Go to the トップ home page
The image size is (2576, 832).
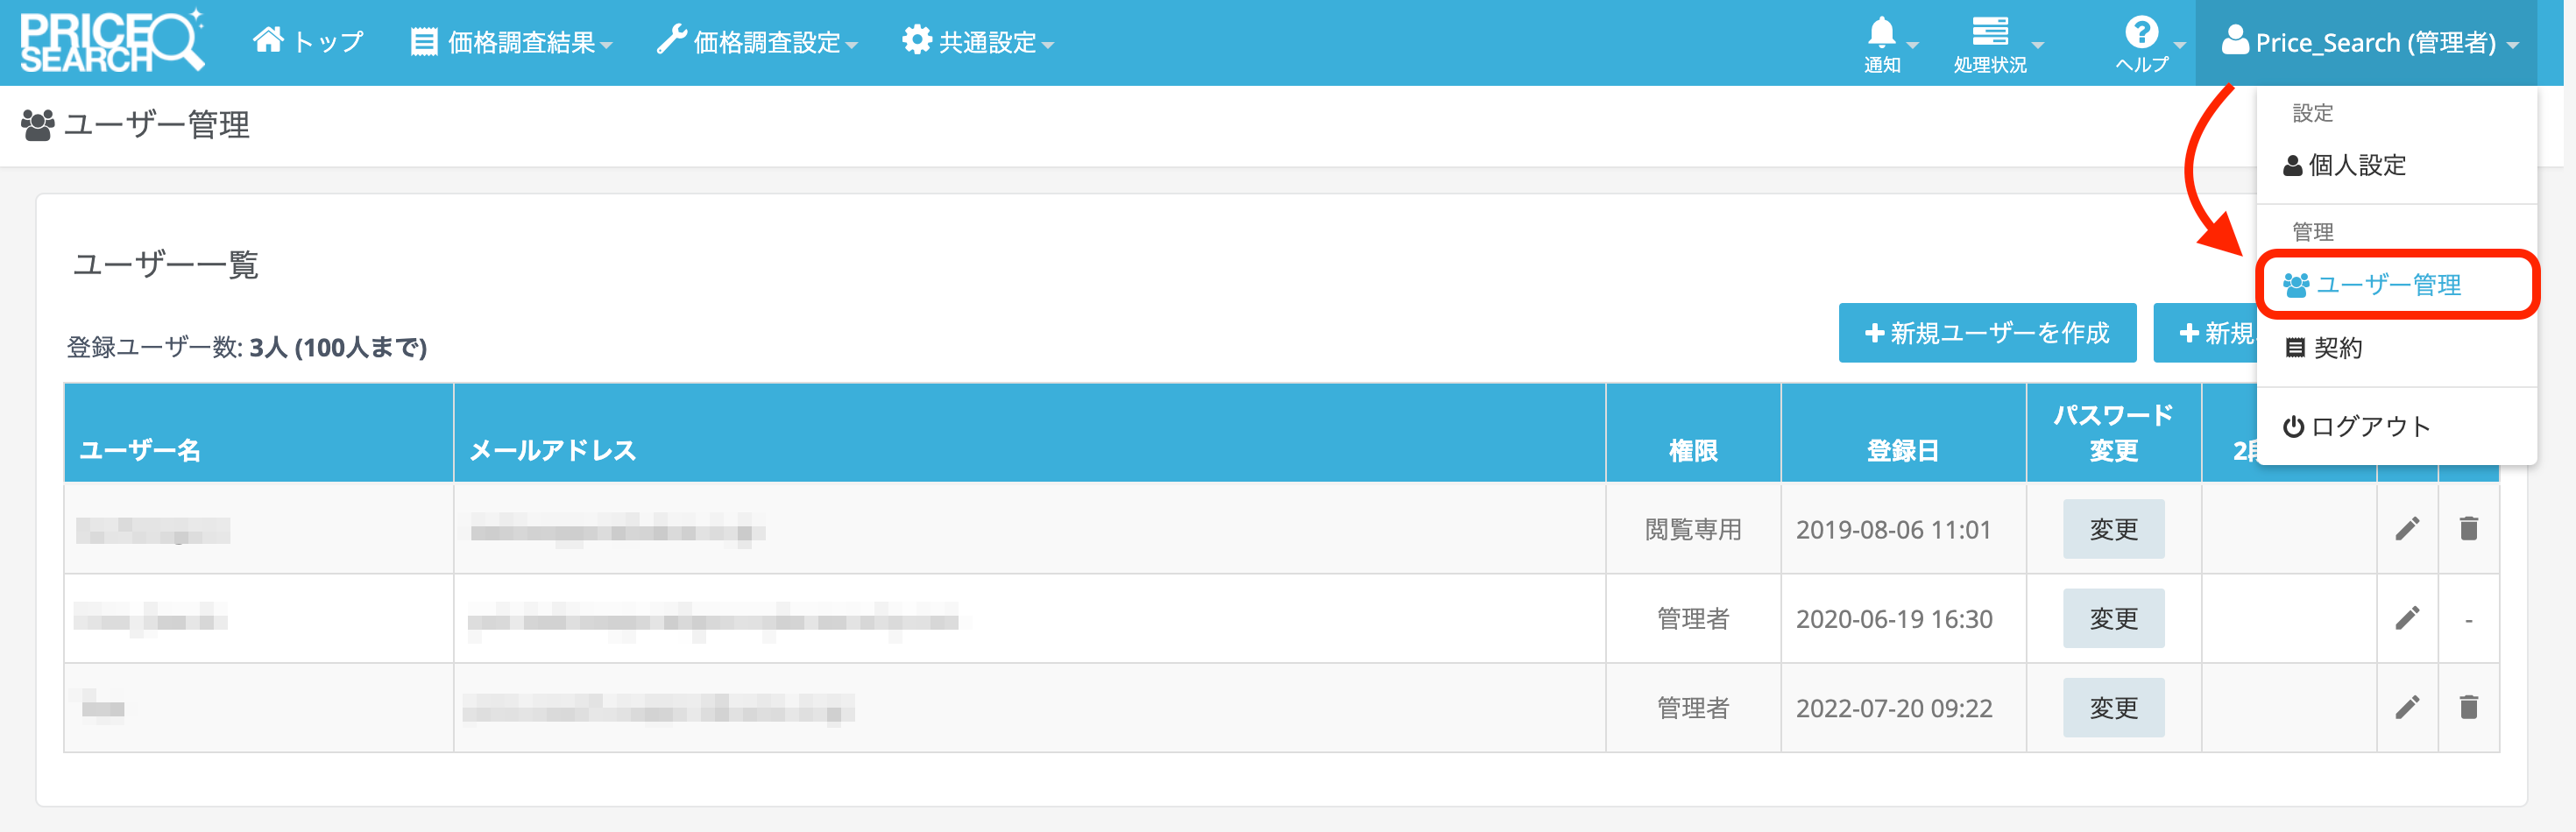308,43
